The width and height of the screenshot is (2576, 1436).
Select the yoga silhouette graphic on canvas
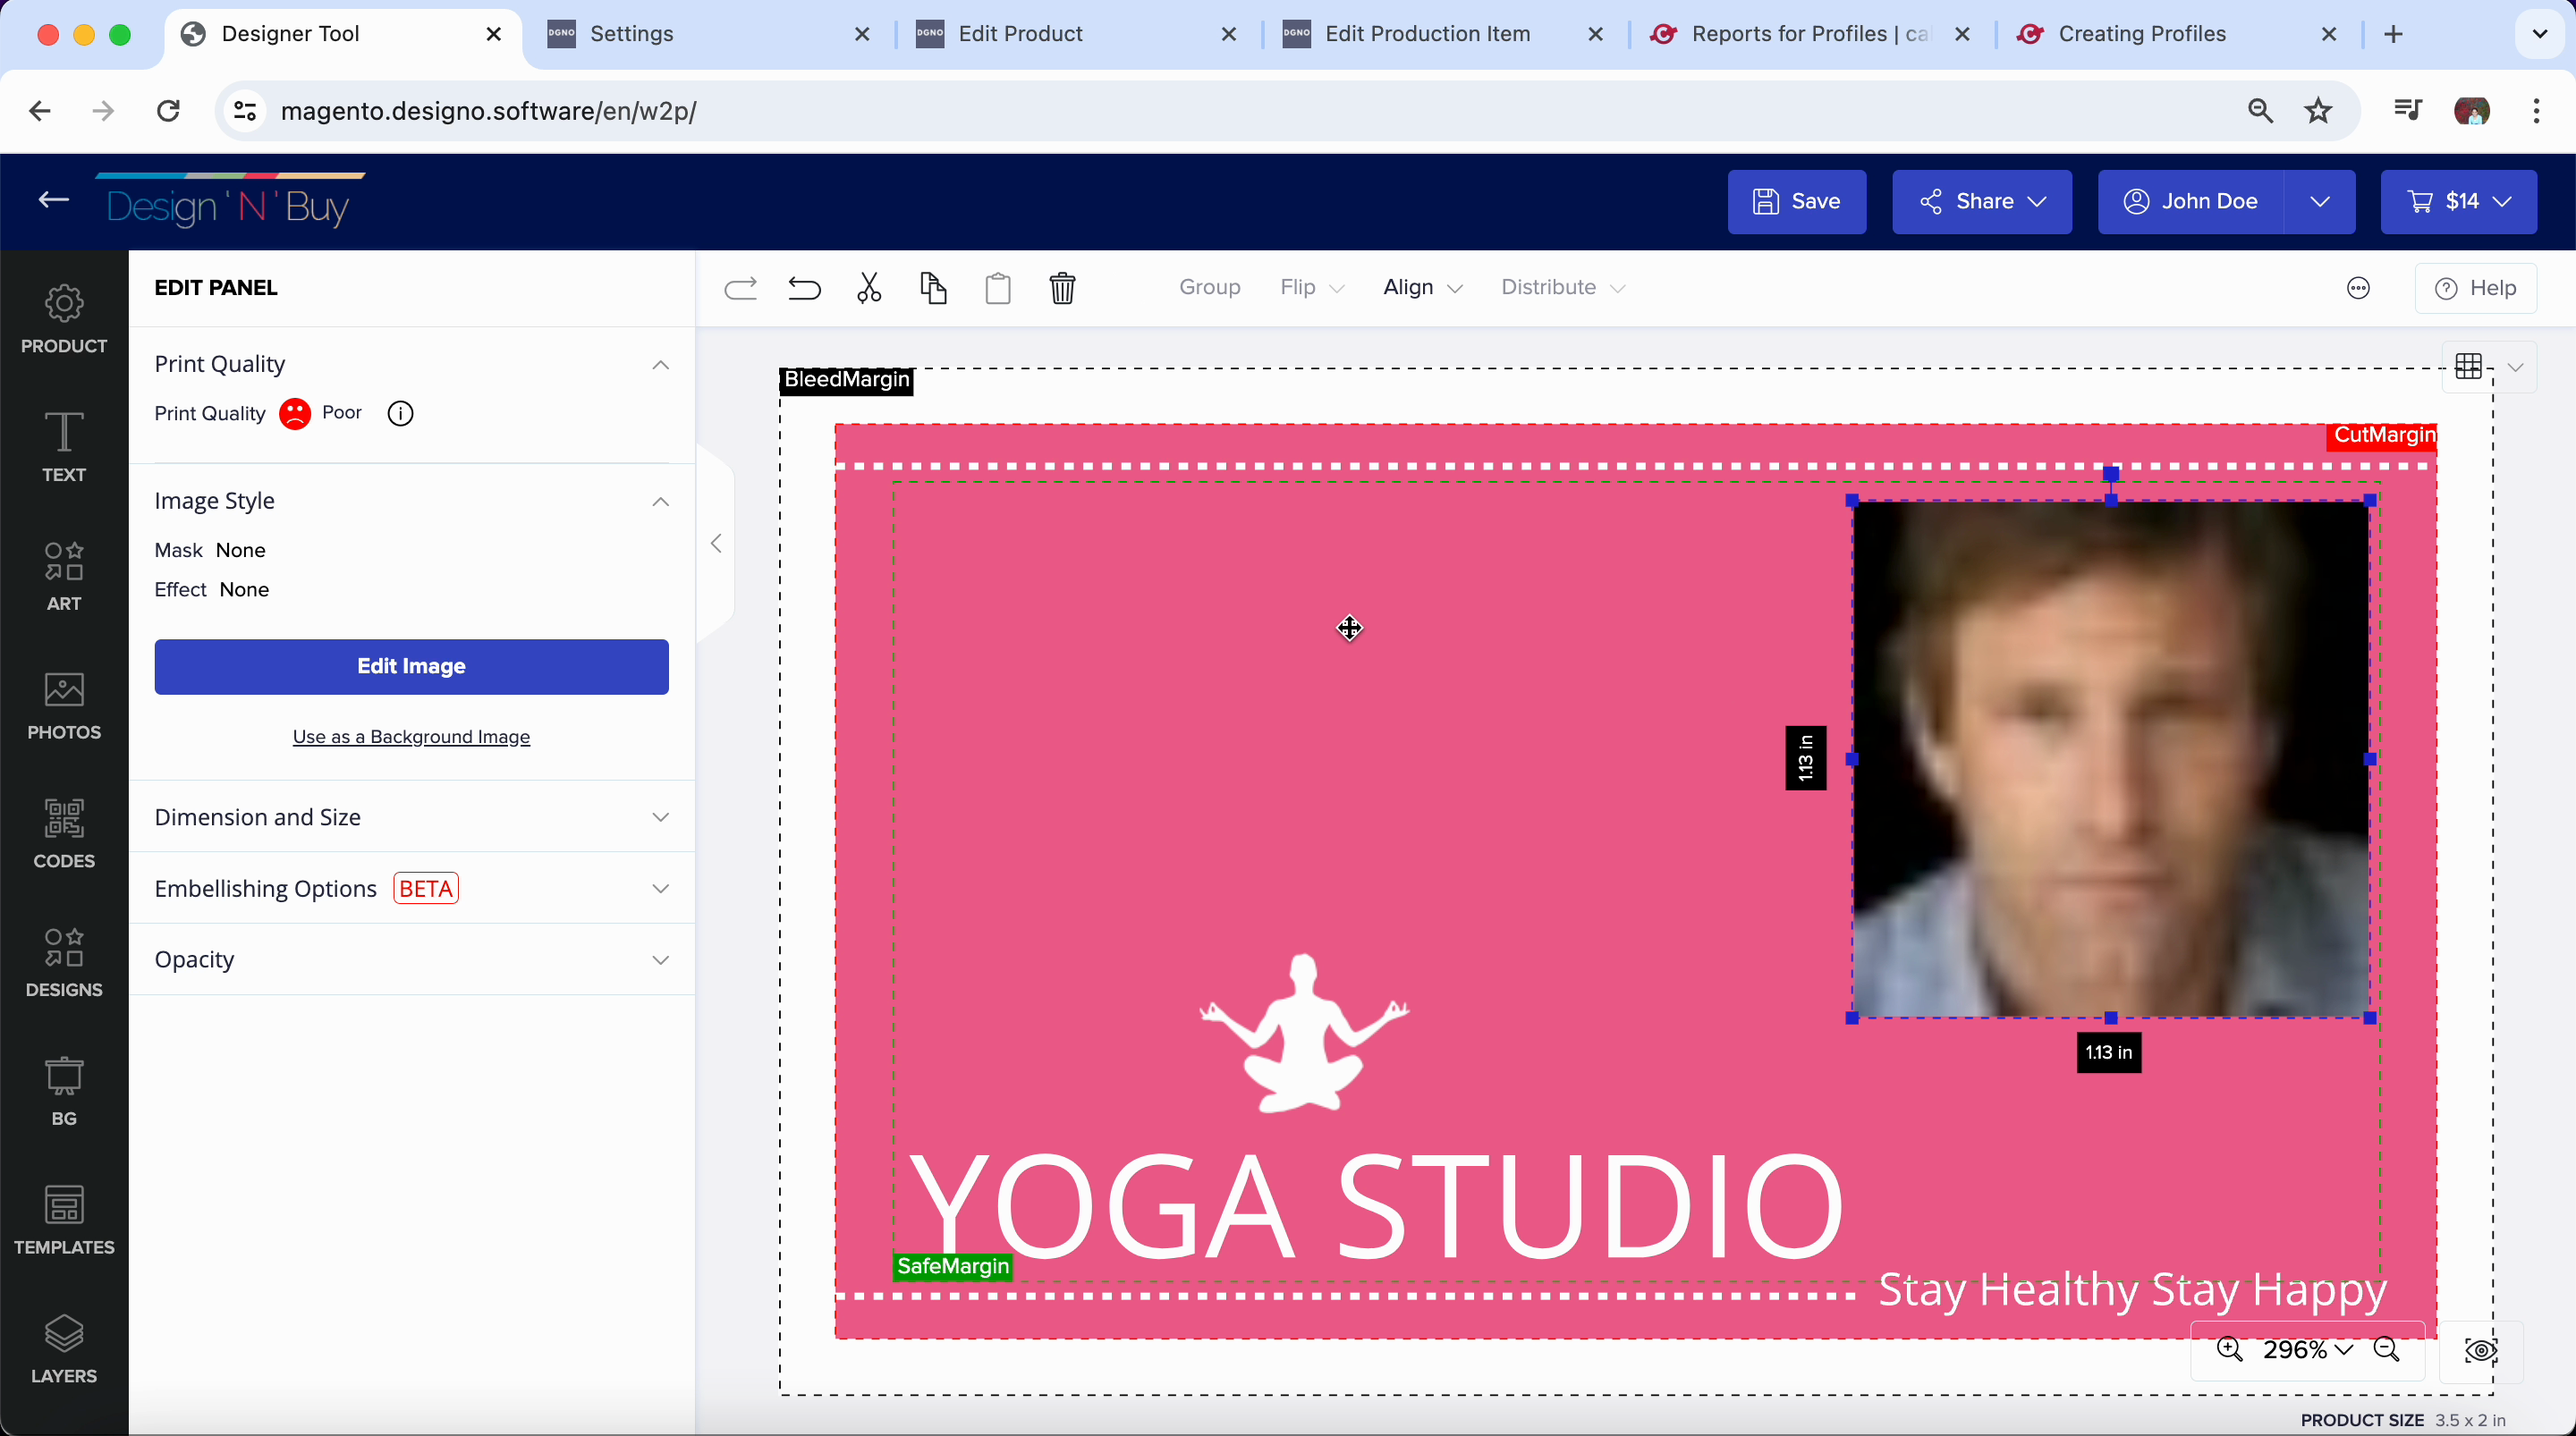(1303, 1040)
